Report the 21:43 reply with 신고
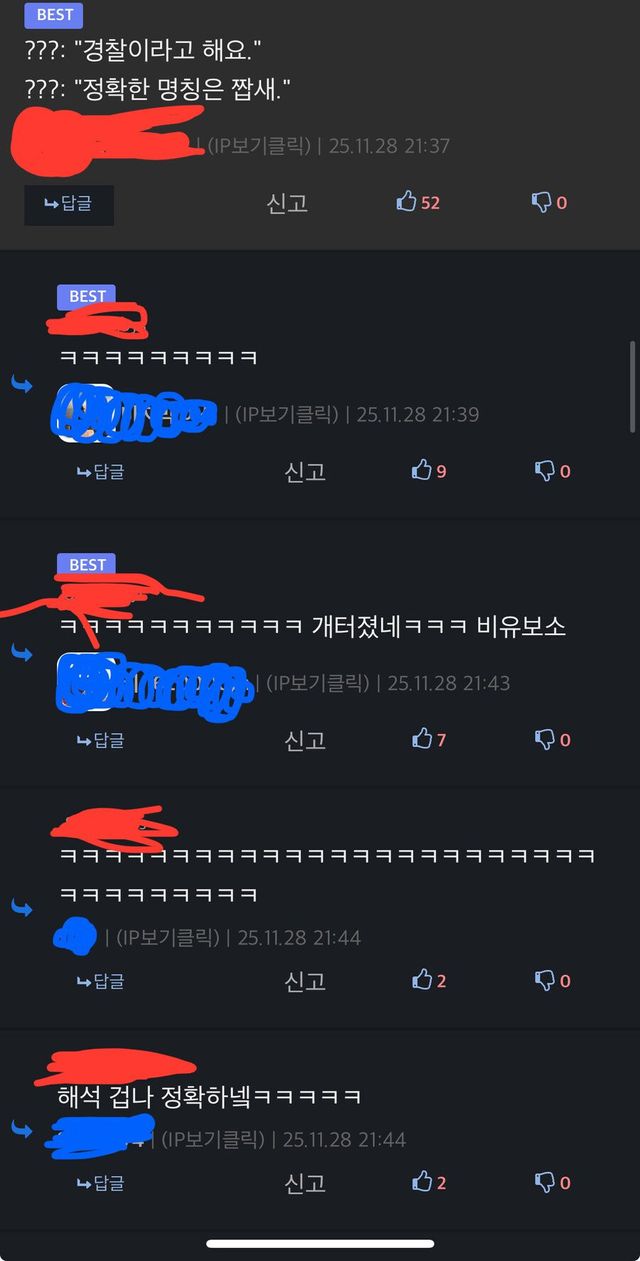 pos(305,740)
